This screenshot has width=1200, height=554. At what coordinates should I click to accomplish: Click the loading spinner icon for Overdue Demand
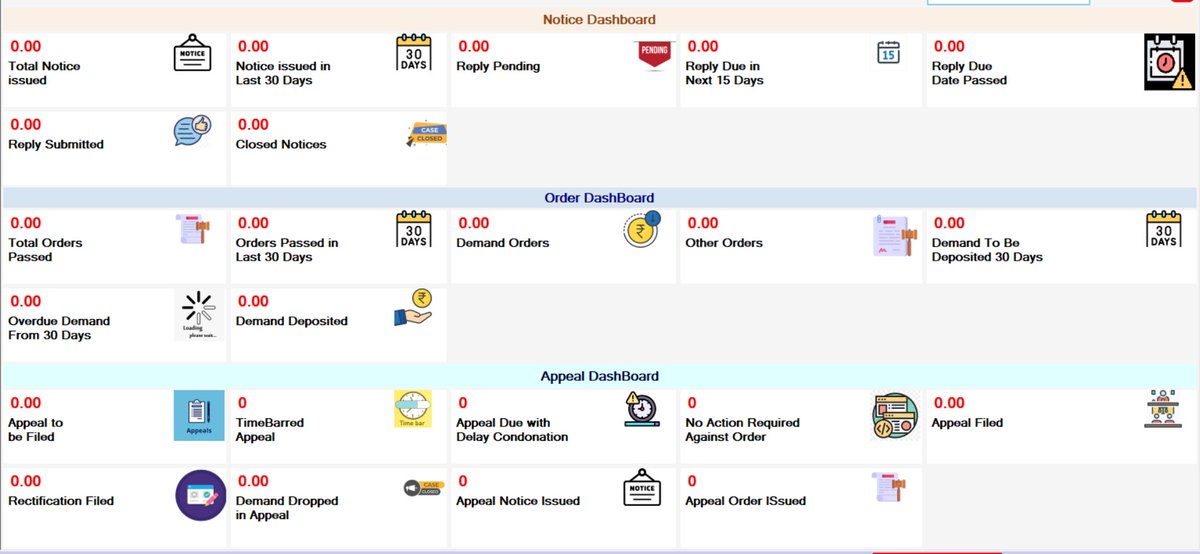(200, 315)
